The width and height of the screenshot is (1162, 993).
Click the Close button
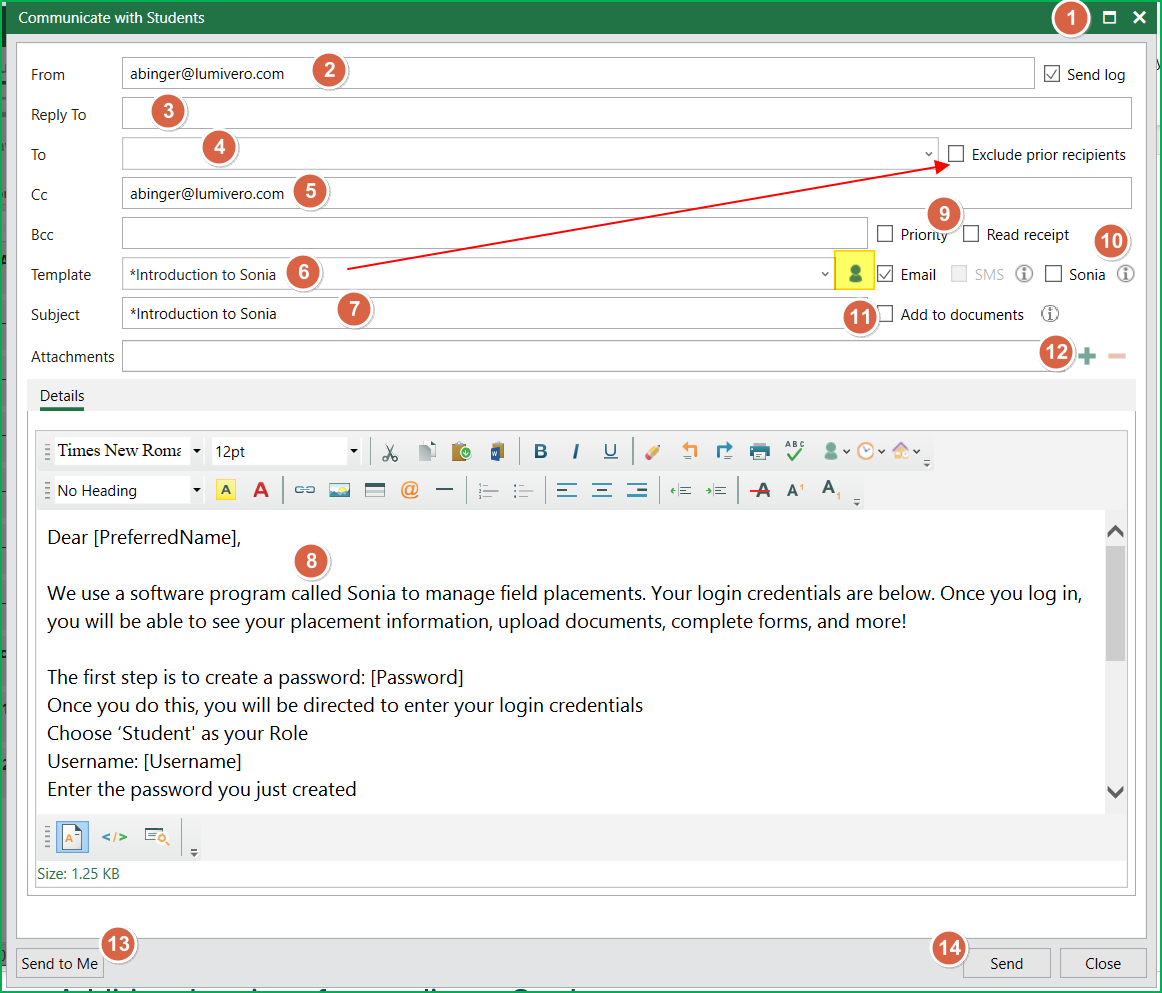coord(1103,963)
